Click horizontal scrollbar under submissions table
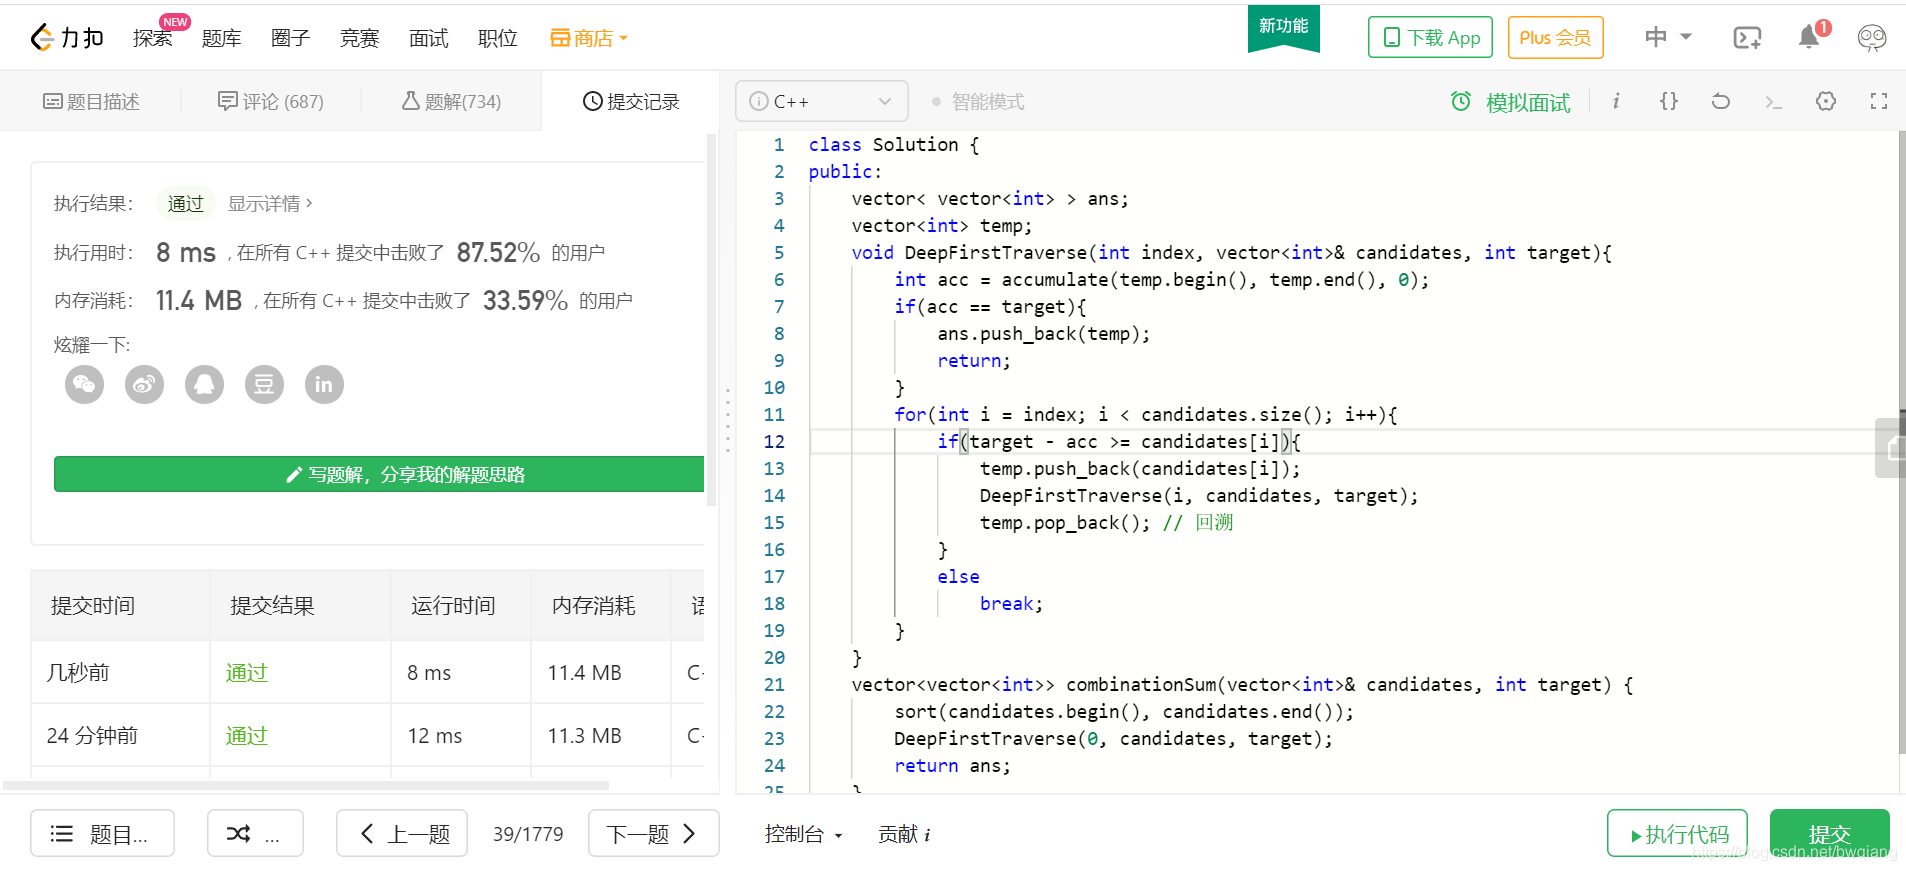Viewport: 1906px width, 871px height. point(306,785)
